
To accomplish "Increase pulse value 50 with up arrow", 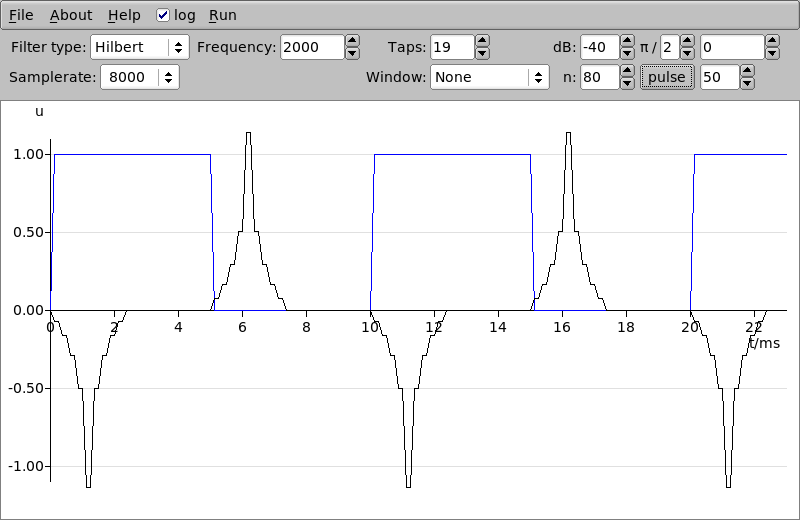I will (x=747, y=71).
